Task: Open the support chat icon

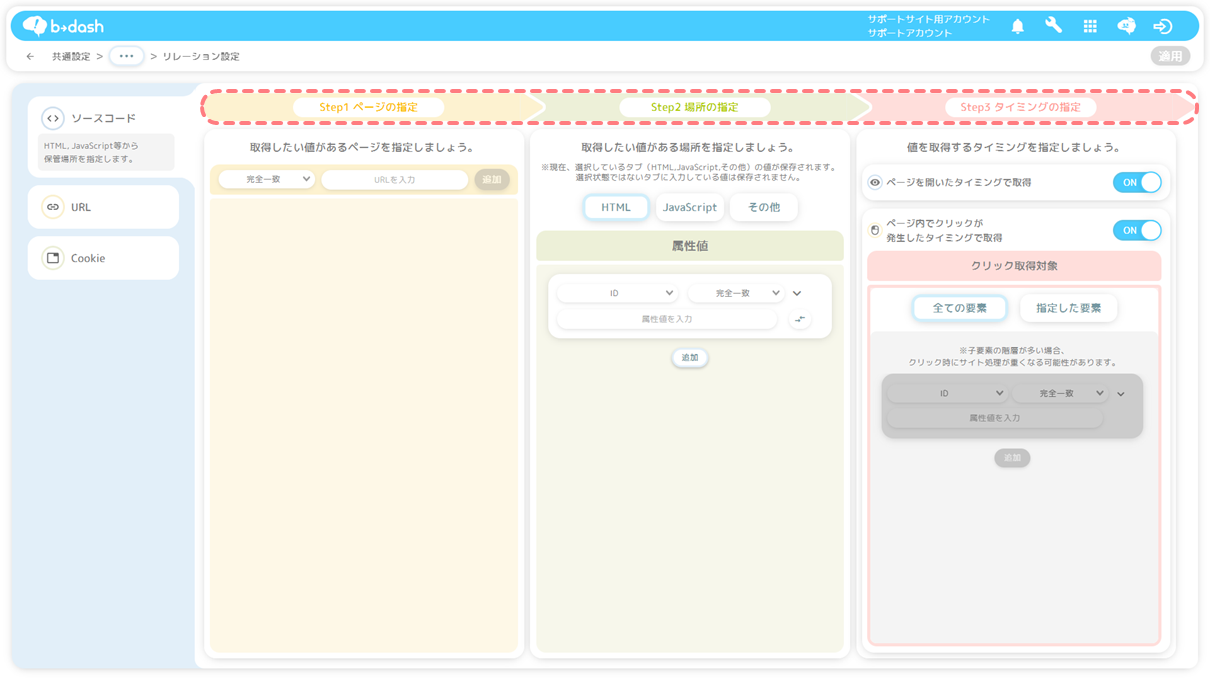Action: tap(1126, 27)
